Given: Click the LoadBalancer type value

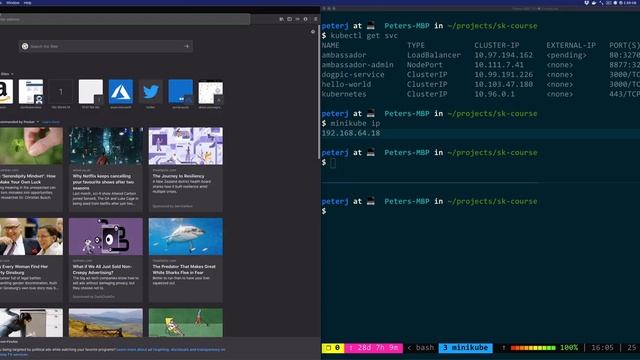Looking at the screenshot, I should pos(434,55).
